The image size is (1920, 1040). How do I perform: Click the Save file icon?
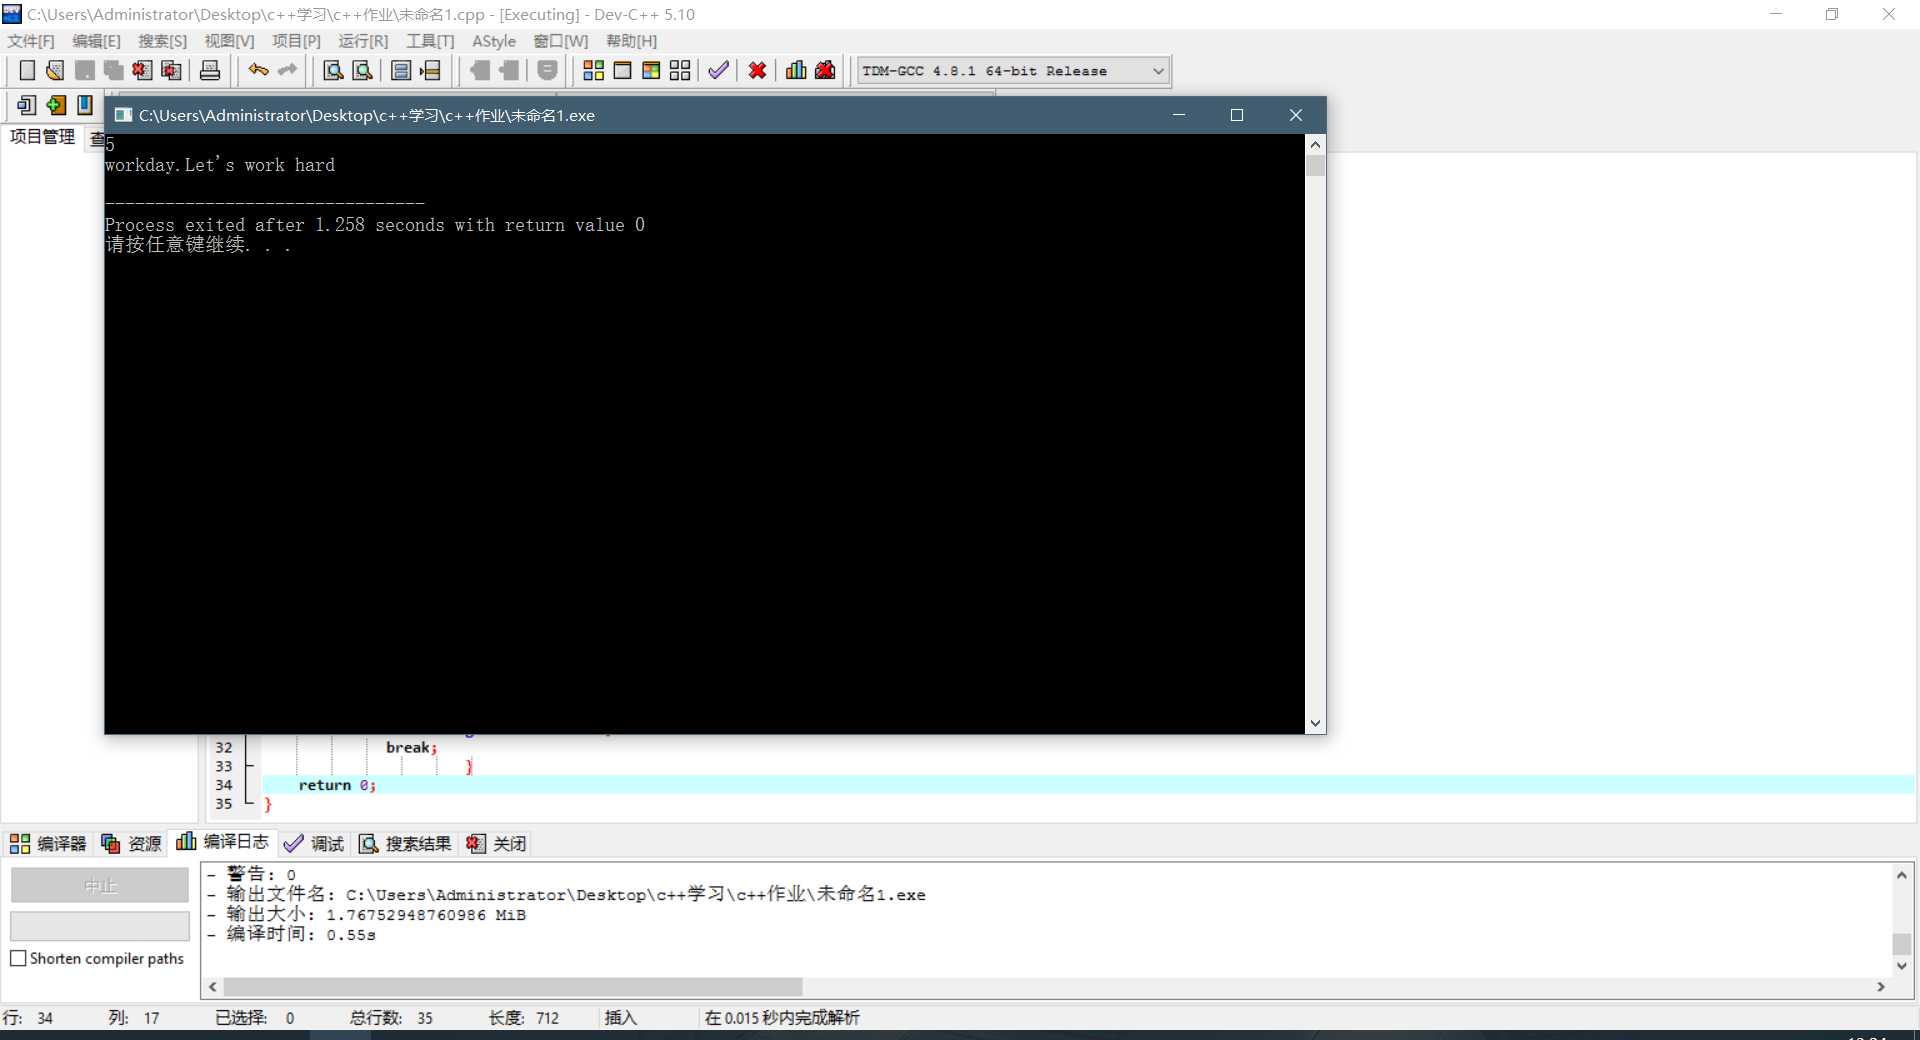tap(85, 70)
